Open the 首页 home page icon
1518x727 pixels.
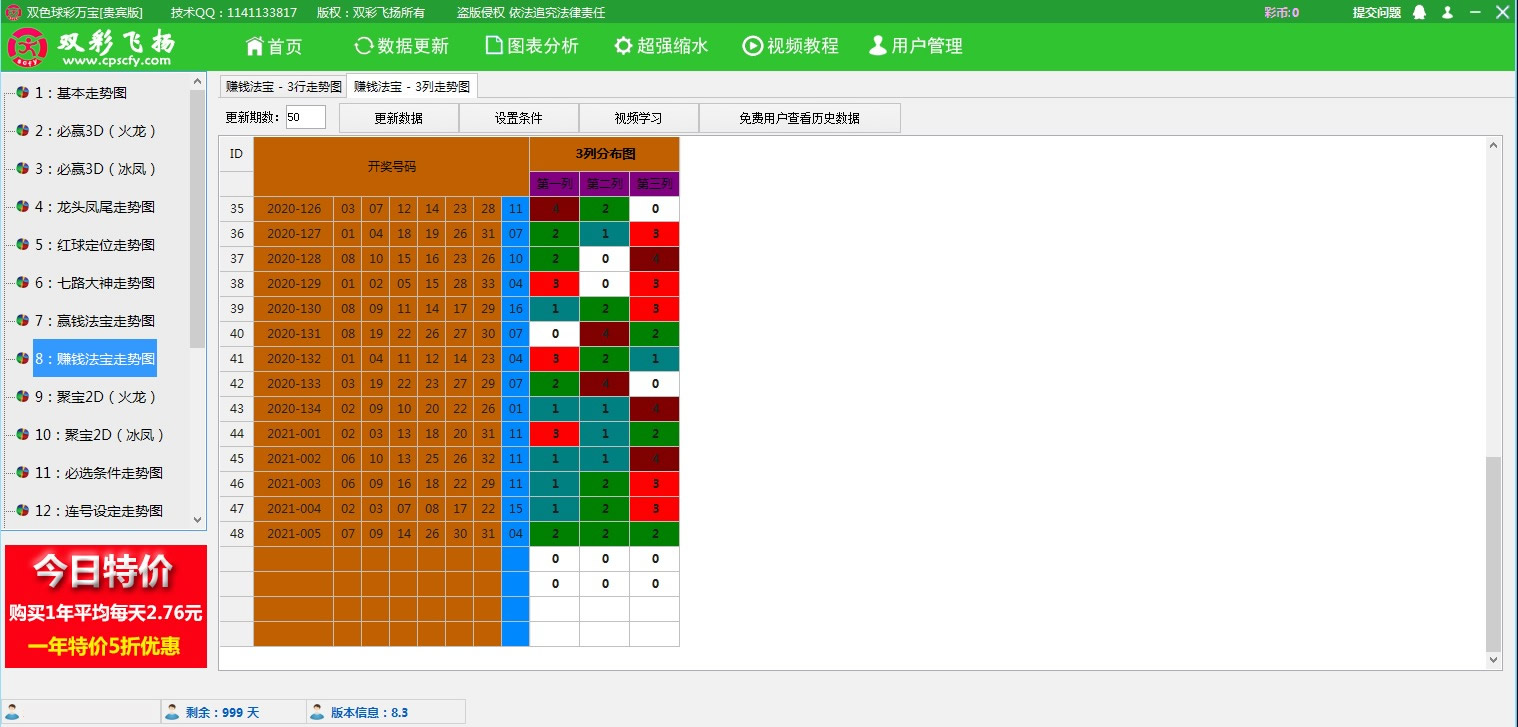(273, 45)
